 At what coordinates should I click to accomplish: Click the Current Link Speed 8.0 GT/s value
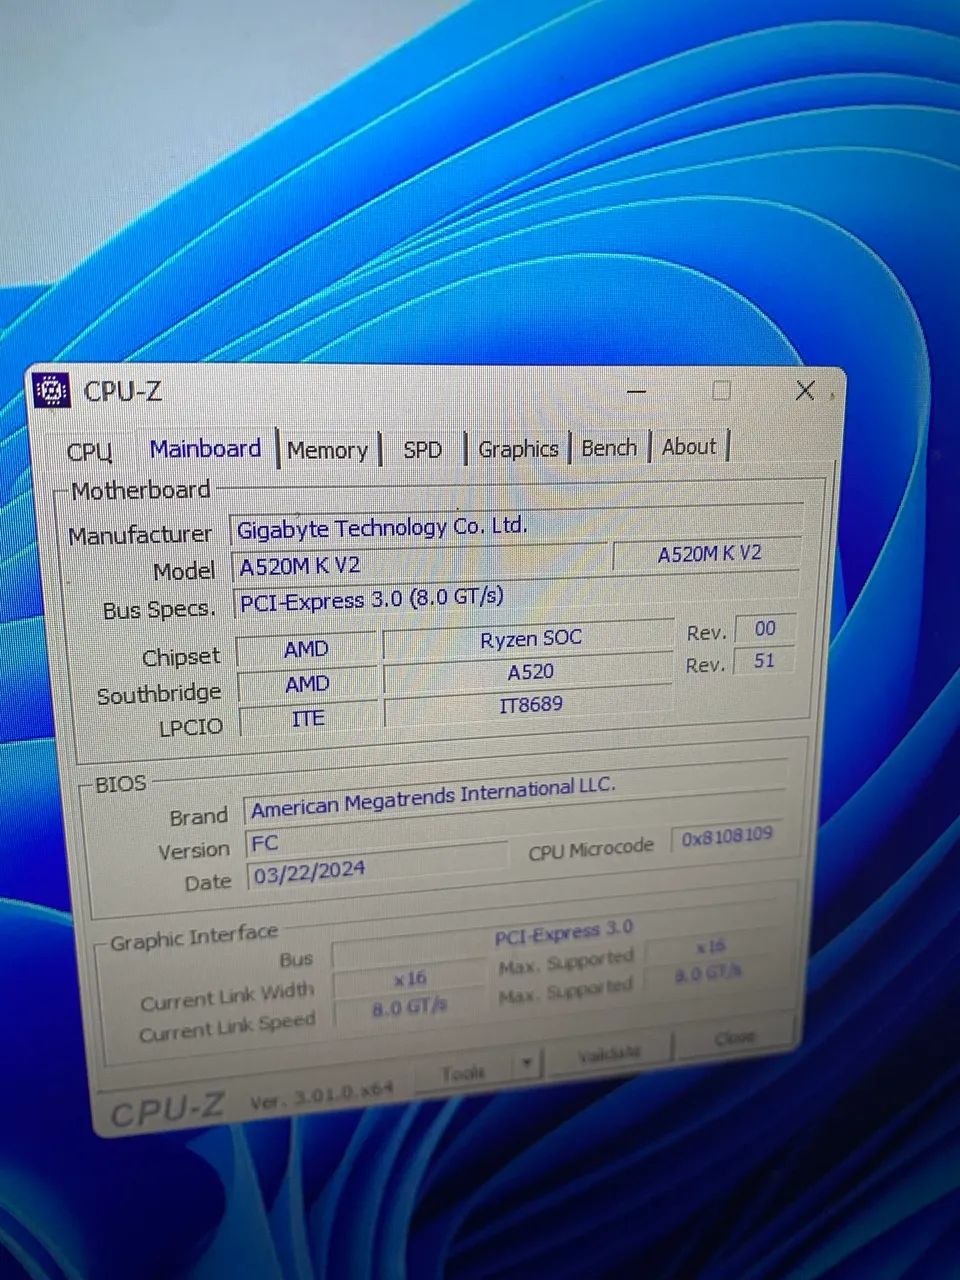(409, 1008)
